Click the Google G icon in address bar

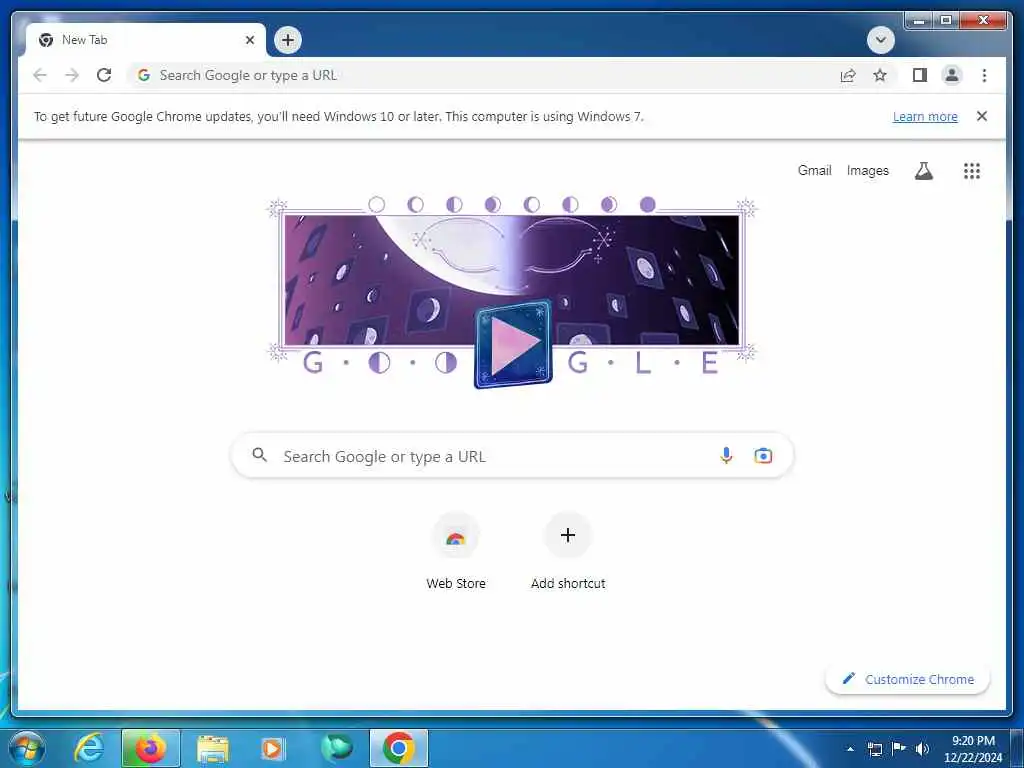[x=144, y=75]
